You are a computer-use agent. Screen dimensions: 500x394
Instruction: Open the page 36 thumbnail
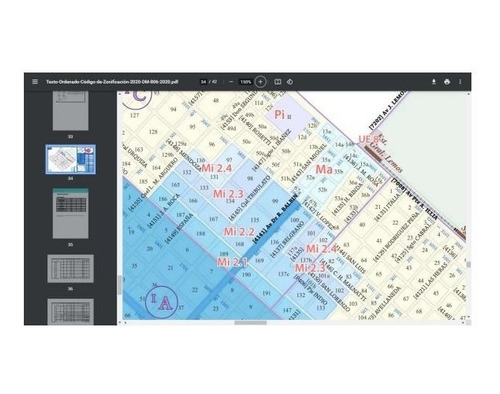pos(71,269)
